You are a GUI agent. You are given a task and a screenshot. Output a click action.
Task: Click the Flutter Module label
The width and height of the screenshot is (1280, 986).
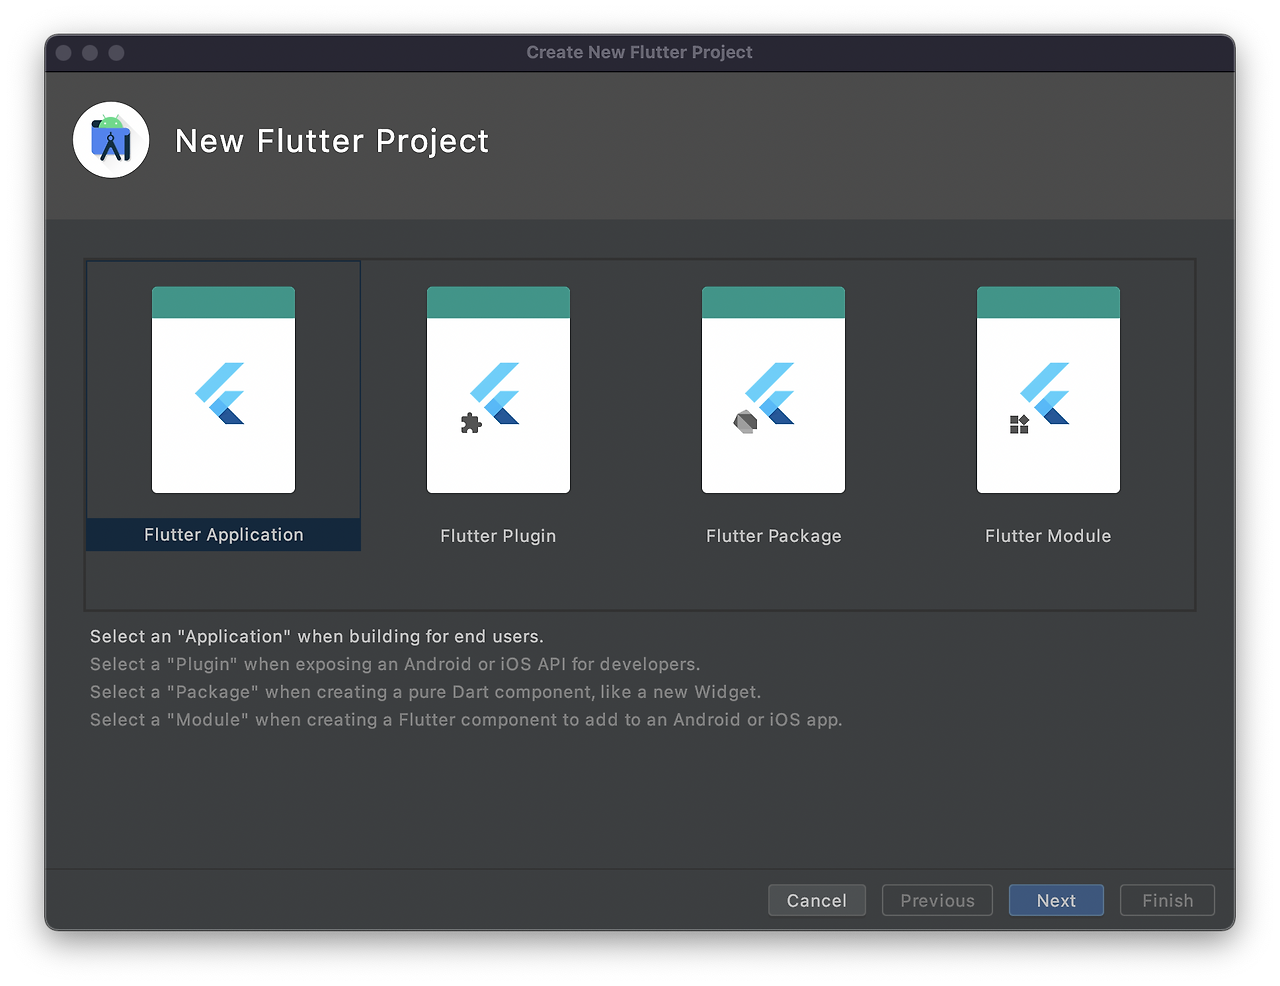tap(1048, 536)
